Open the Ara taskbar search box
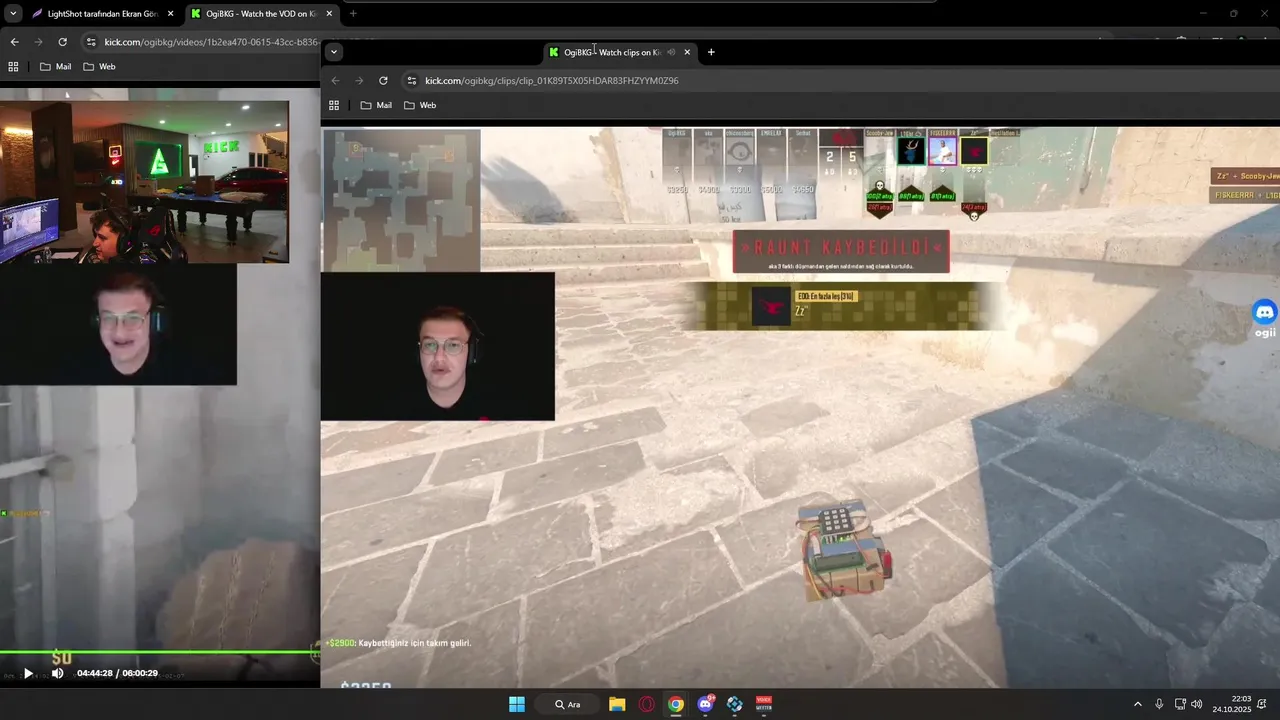The image size is (1280, 720). 568,704
